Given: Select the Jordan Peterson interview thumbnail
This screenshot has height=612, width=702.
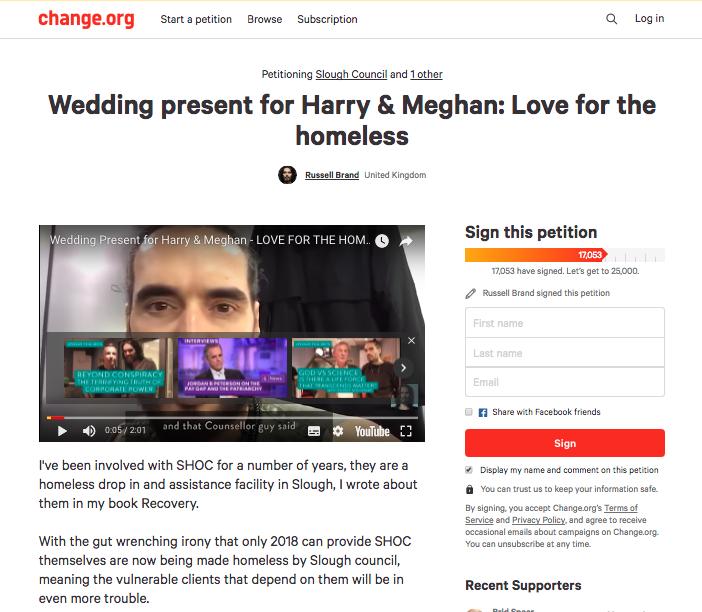Looking at the screenshot, I should click(x=232, y=368).
